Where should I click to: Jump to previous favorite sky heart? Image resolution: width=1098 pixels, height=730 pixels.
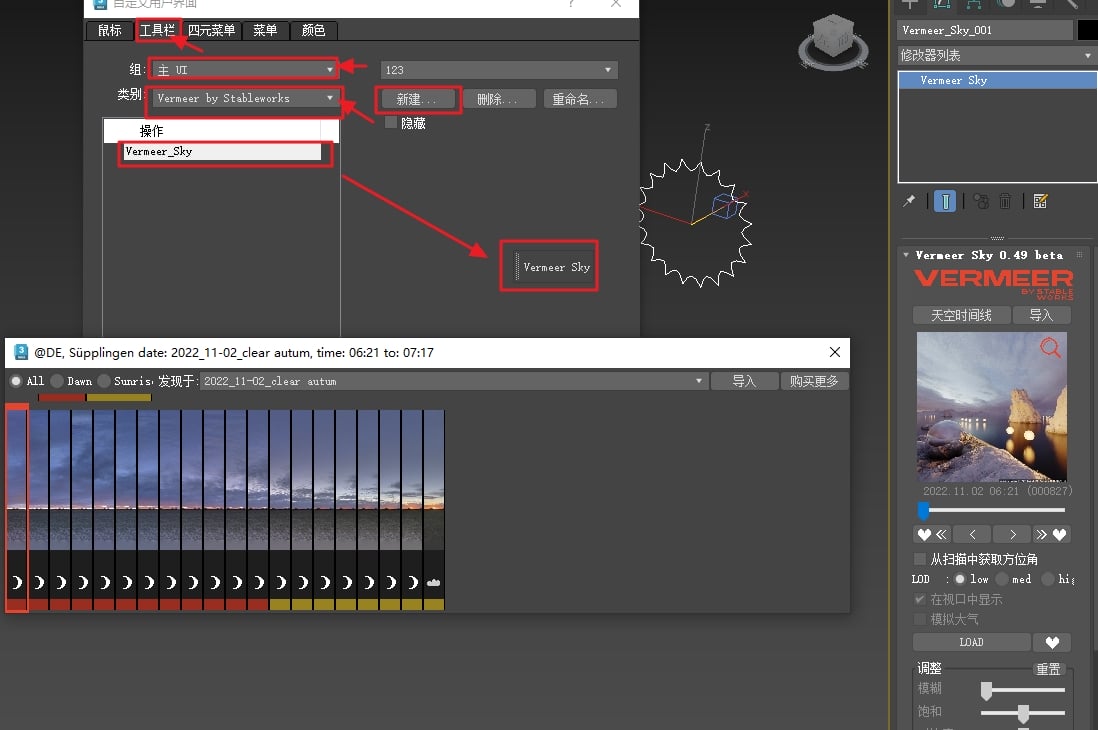(924, 535)
